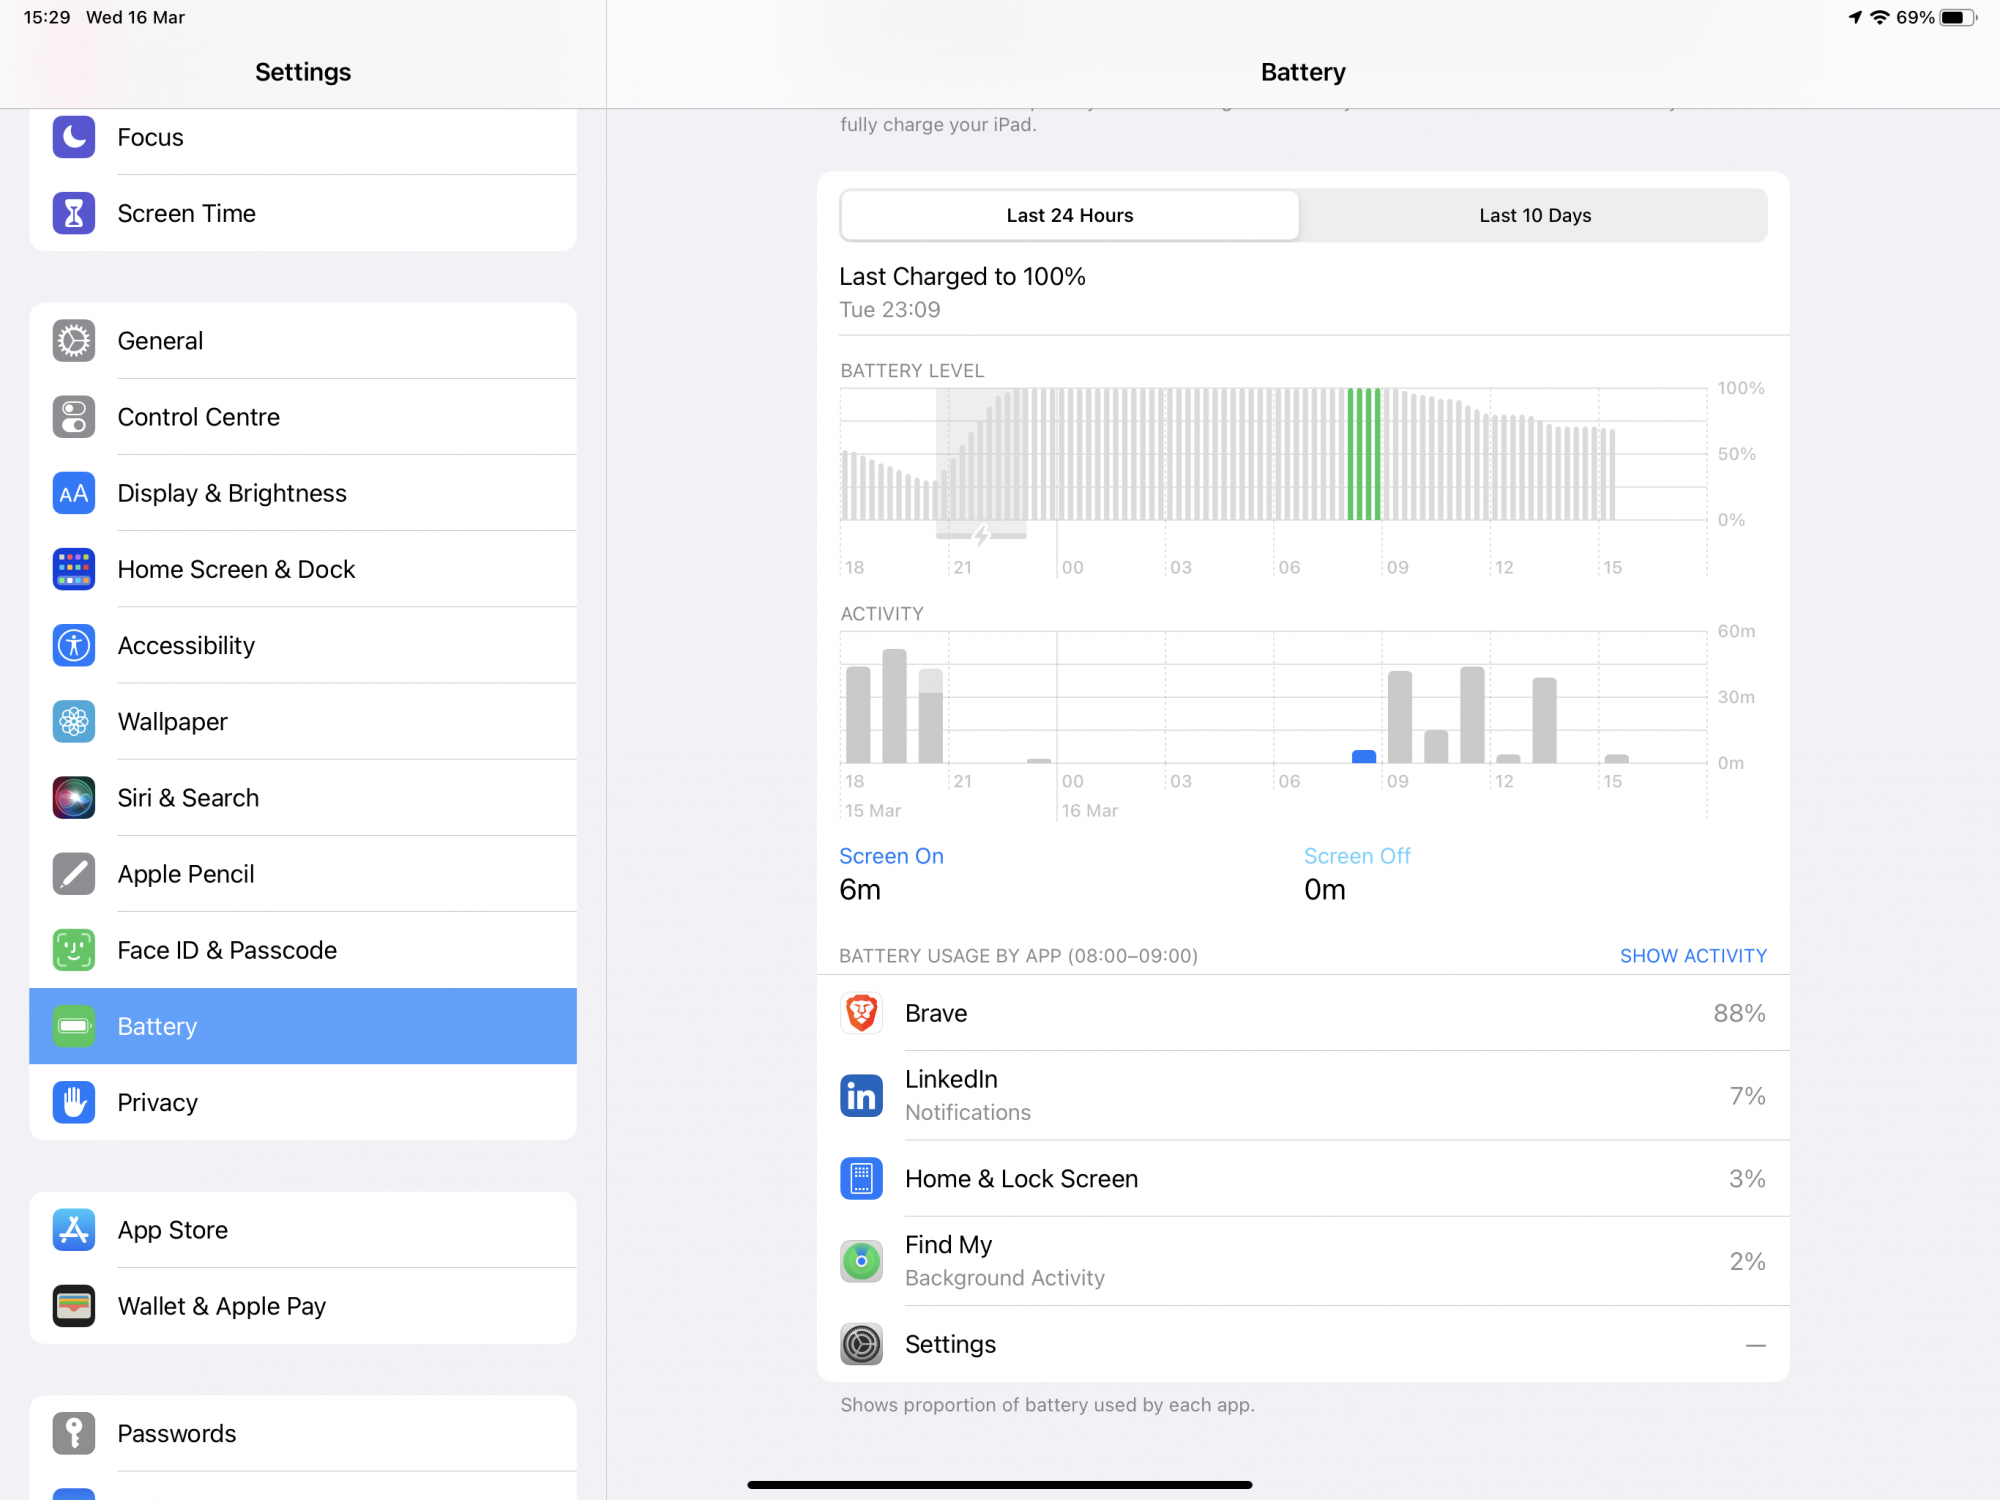The width and height of the screenshot is (2000, 1500).
Task: Tap the Siri & Search icon
Action: tap(74, 798)
